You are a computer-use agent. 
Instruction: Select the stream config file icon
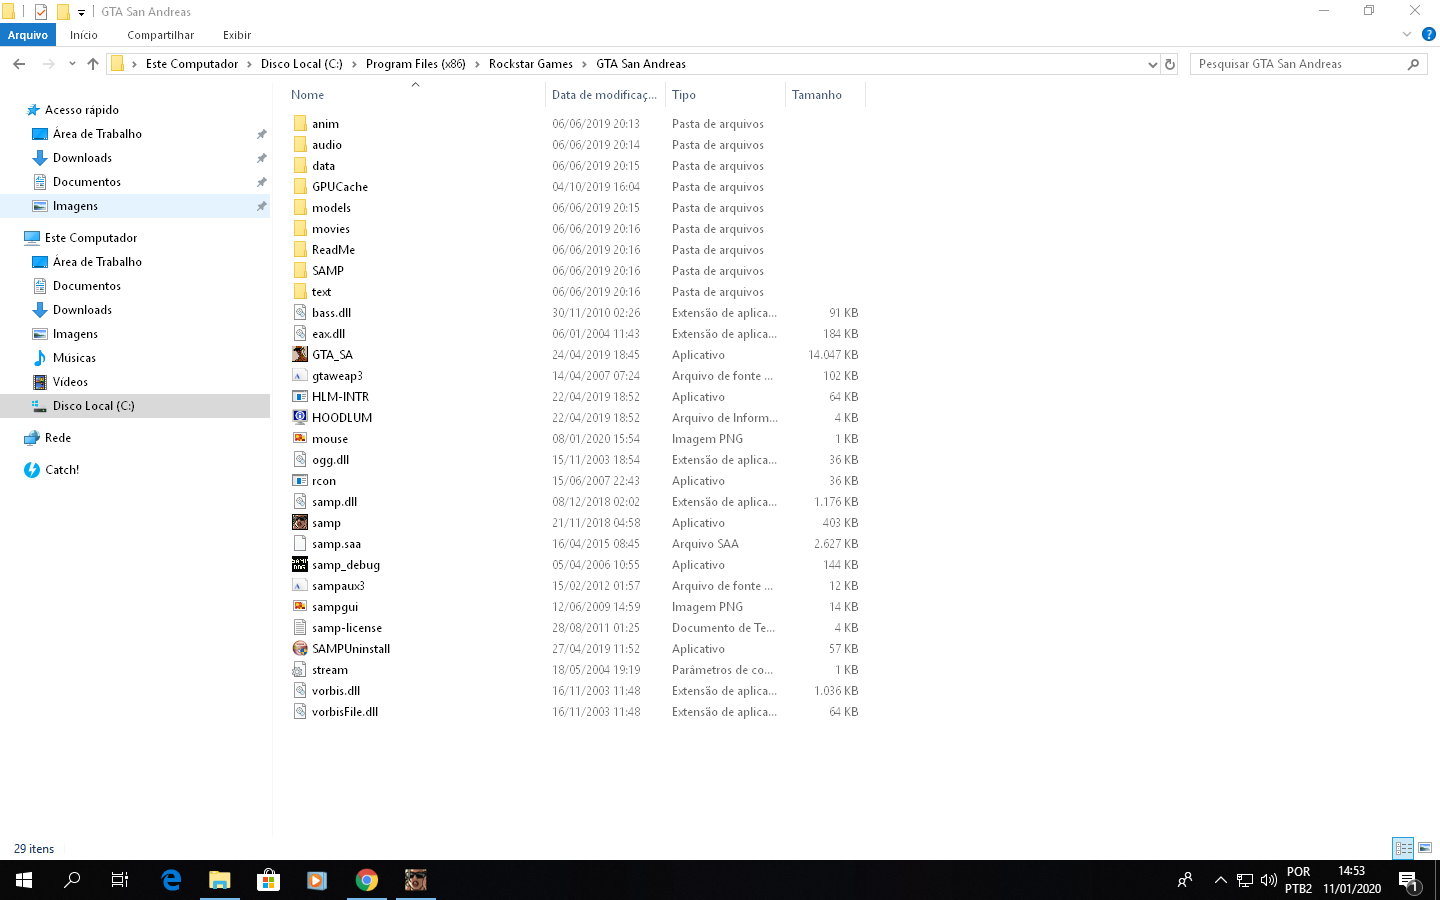tap(300, 670)
